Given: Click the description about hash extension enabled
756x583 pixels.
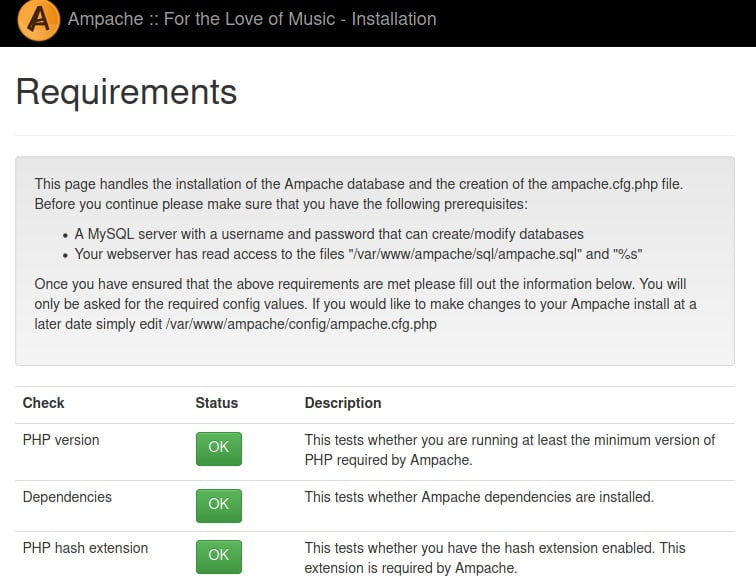Looking at the screenshot, I should click(x=495, y=558).
